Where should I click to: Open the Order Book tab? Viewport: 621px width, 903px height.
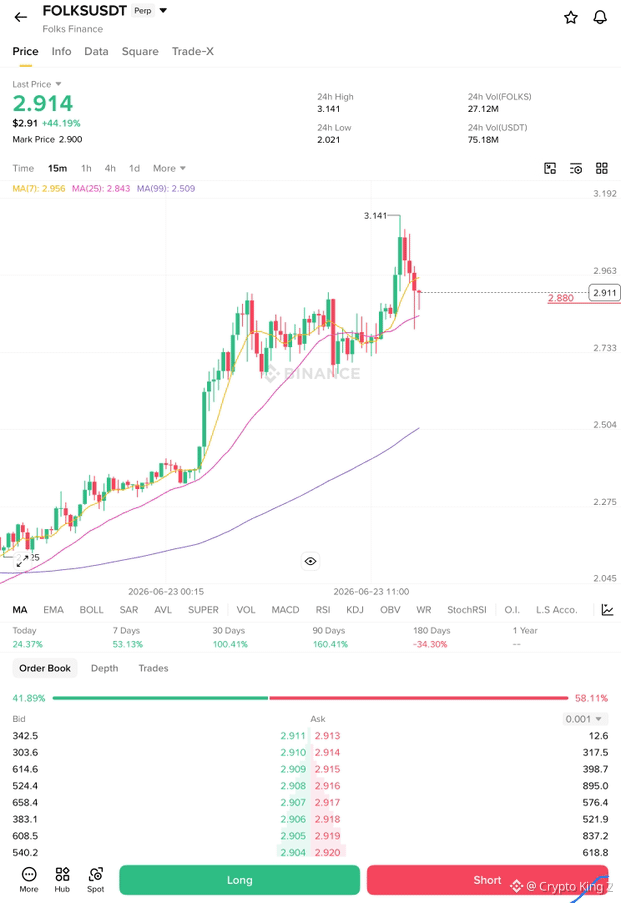click(45, 668)
